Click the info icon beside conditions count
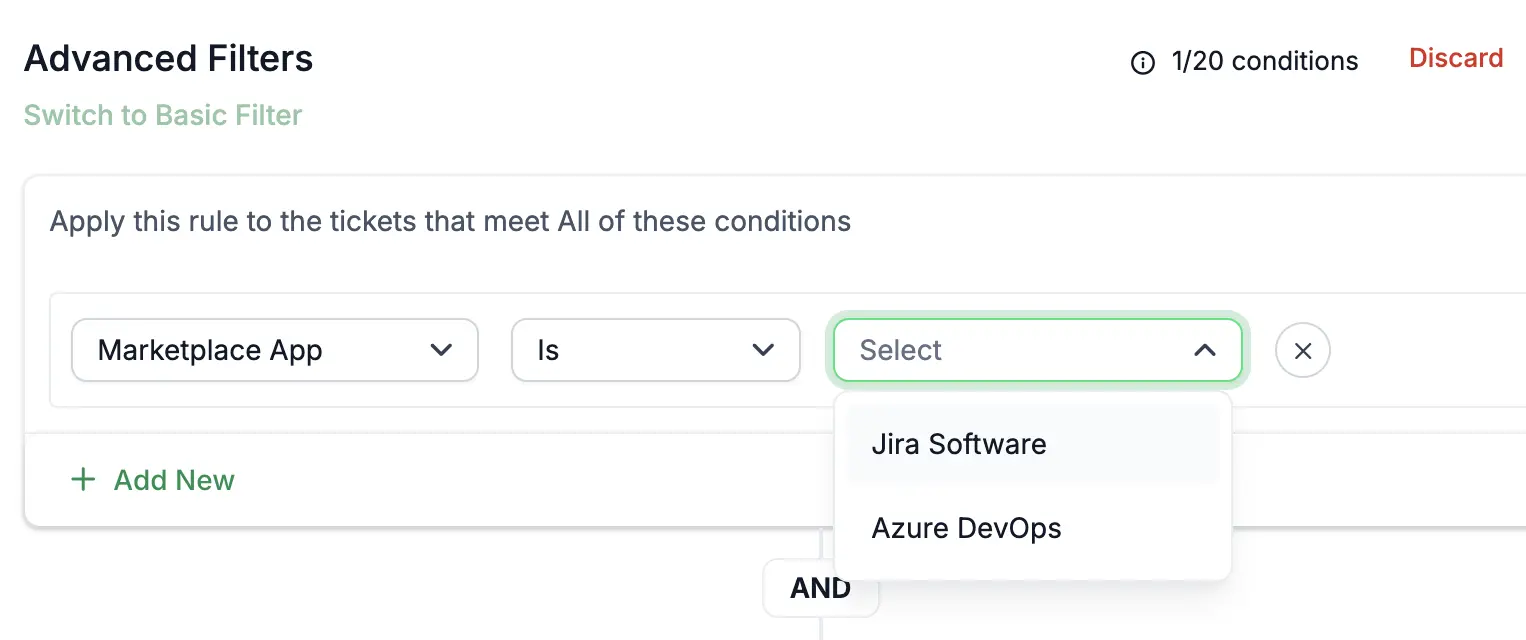Screen dimensions: 1526x640 tap(1142, 63)
